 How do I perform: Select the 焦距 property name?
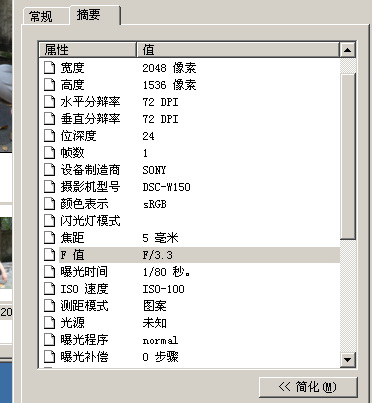tap(72, 238)
